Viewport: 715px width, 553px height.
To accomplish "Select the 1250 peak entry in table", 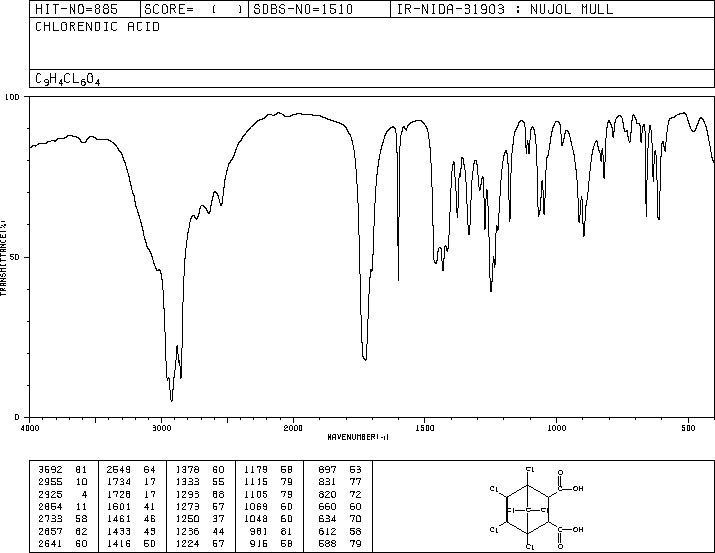I will [200, 519].
